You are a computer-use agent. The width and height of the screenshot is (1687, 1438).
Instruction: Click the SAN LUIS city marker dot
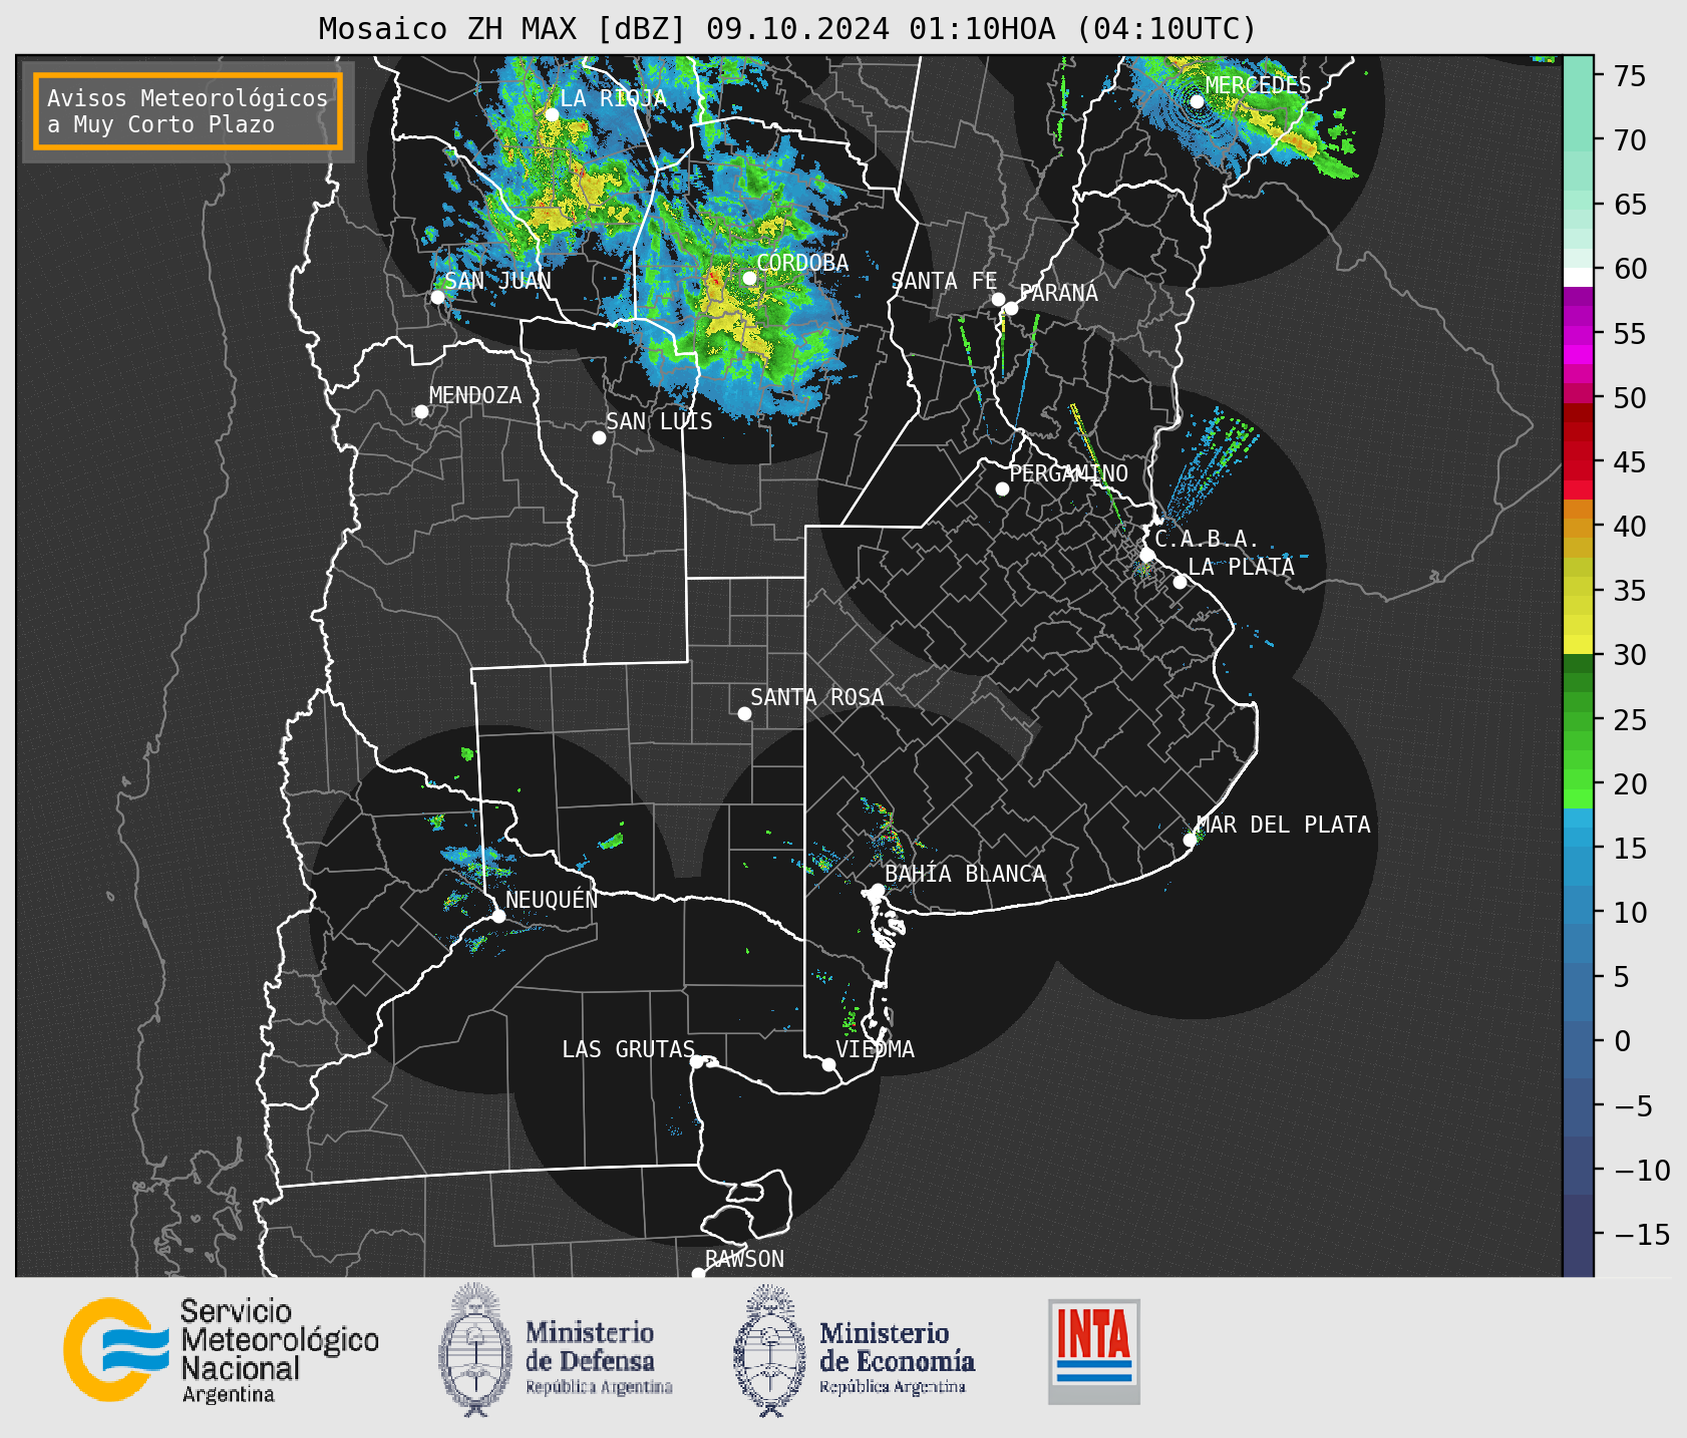point(599,438)
